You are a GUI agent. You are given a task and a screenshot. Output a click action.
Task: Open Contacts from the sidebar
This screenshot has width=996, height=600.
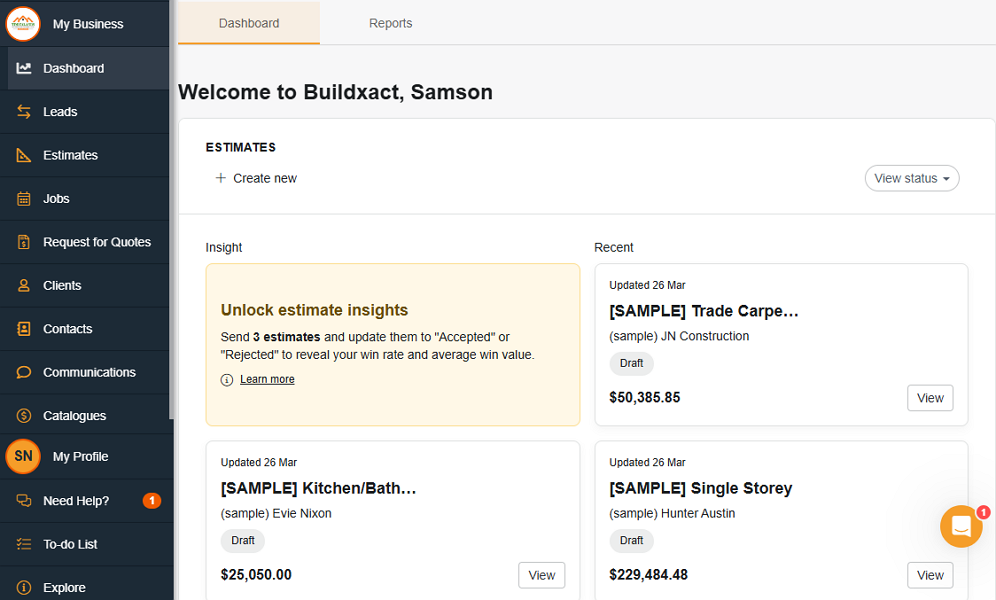point(84,329)
